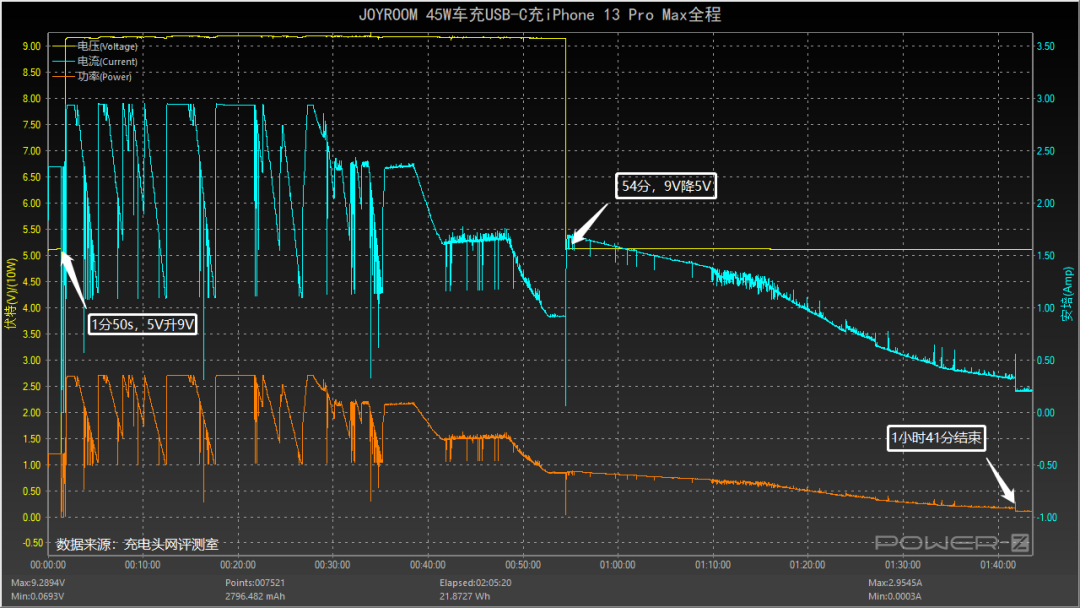Click the 4.50 voltage axis tick
1080x608 pixels.
coord(32,282)
